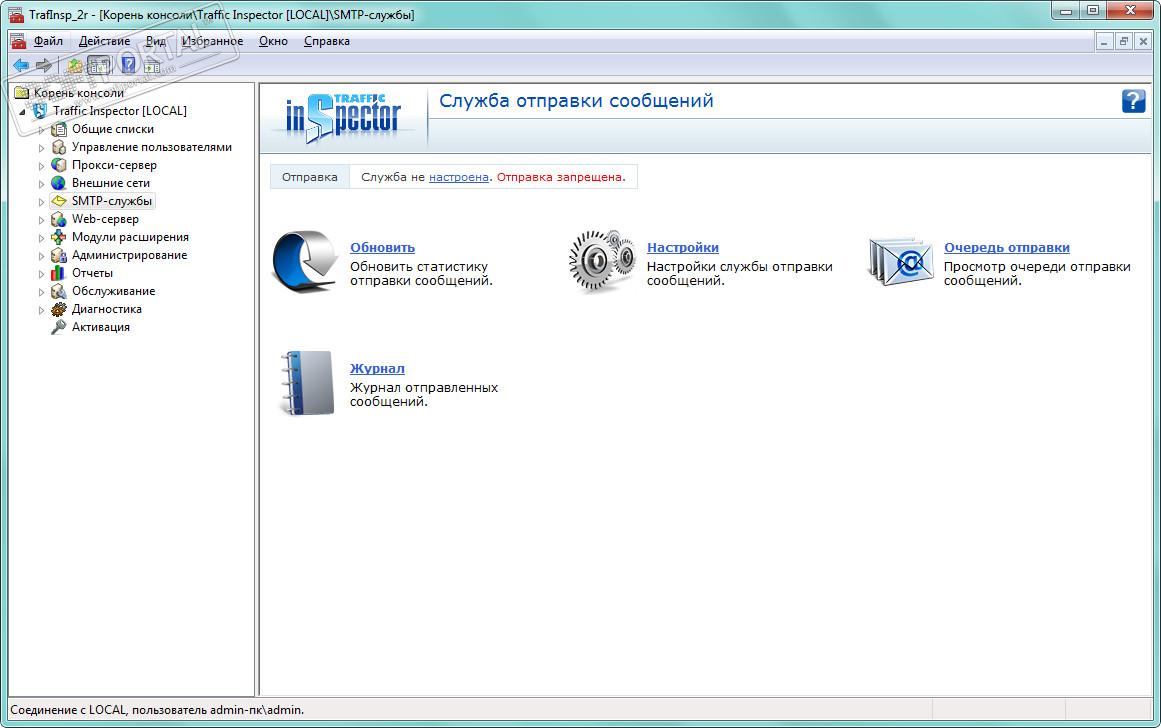1161x728 pixels.
Task: Expand the SMTP-службы node
Action: 41,201
